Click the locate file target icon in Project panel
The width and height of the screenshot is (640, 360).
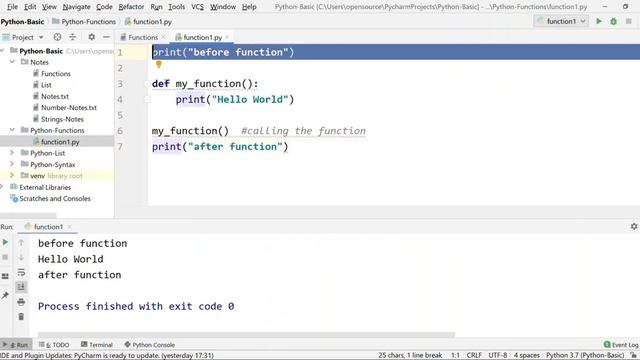click(x=57, y=37)
